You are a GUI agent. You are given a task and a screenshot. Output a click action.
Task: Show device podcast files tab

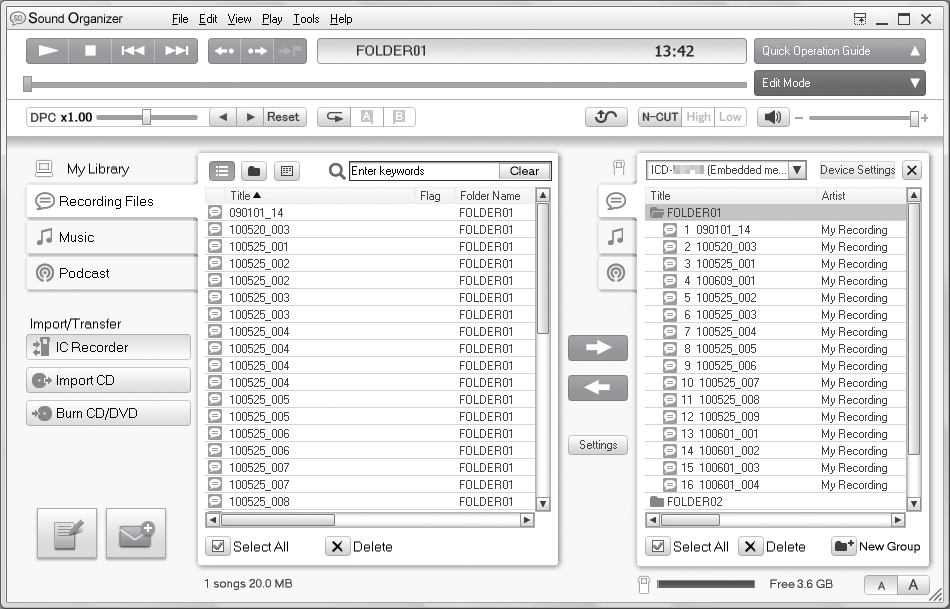pyautogui.click(x=616, y=273)
